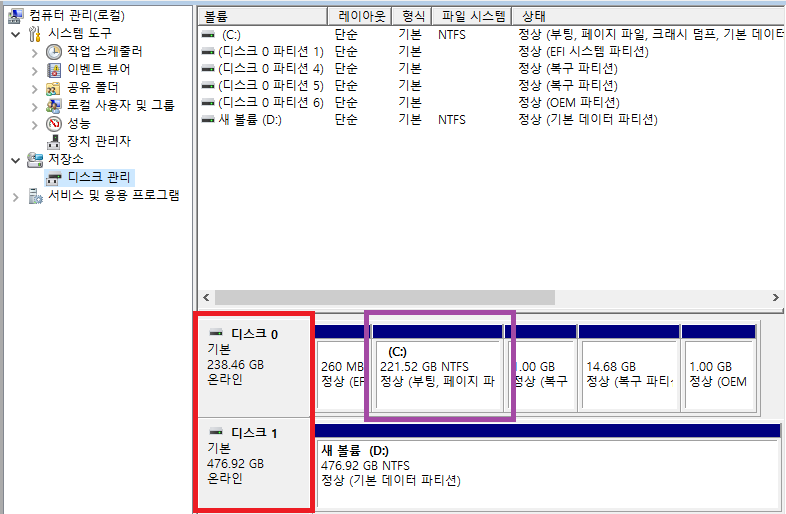The image size is (786, 514).
Task: Sort by the 레이아웃 column header
Action: pos(360,17)
